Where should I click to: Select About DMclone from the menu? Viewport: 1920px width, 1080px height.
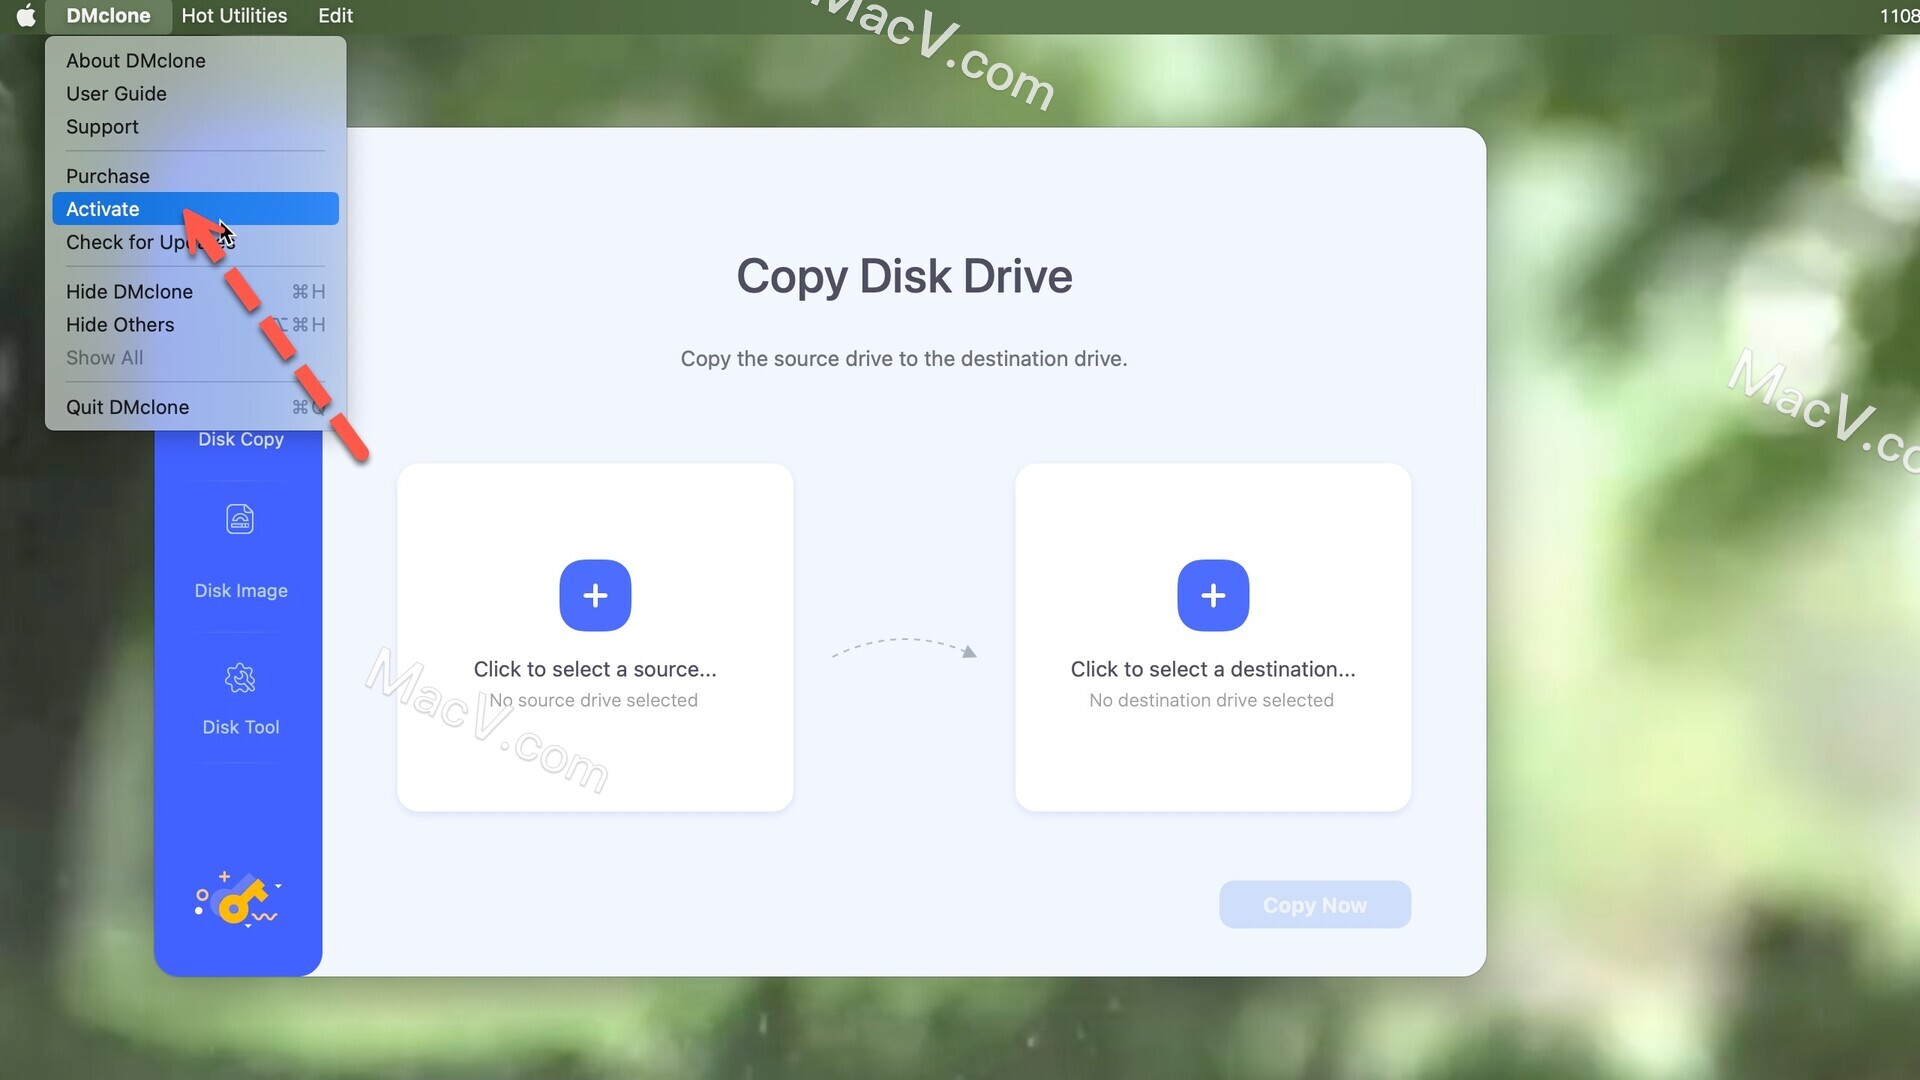point(195,60)
